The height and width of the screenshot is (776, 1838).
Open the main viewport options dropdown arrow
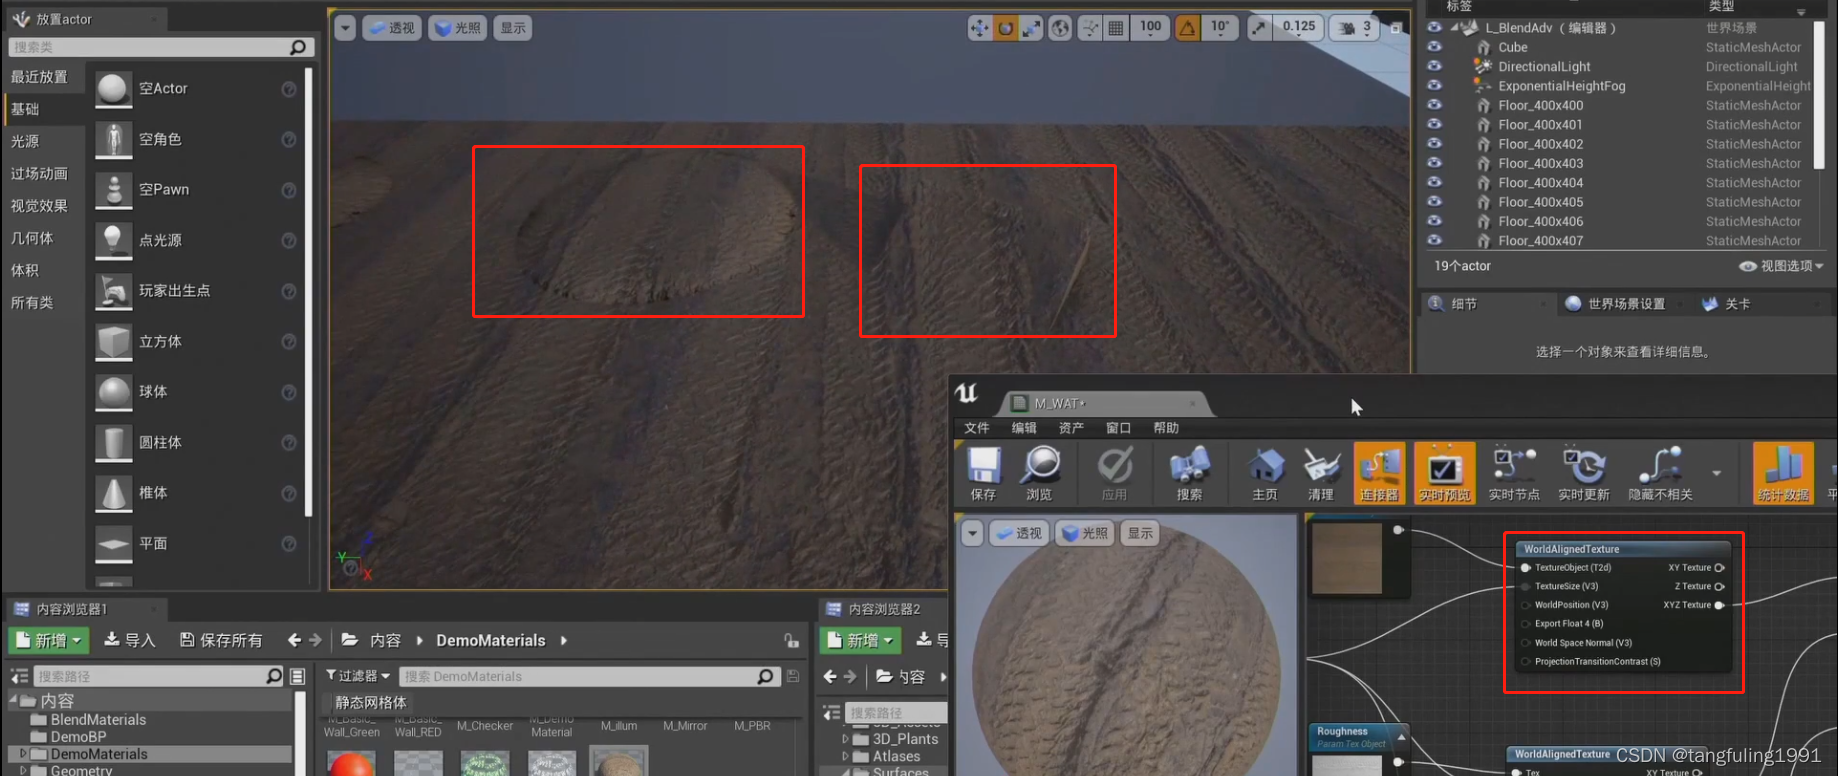coord(345,28)
